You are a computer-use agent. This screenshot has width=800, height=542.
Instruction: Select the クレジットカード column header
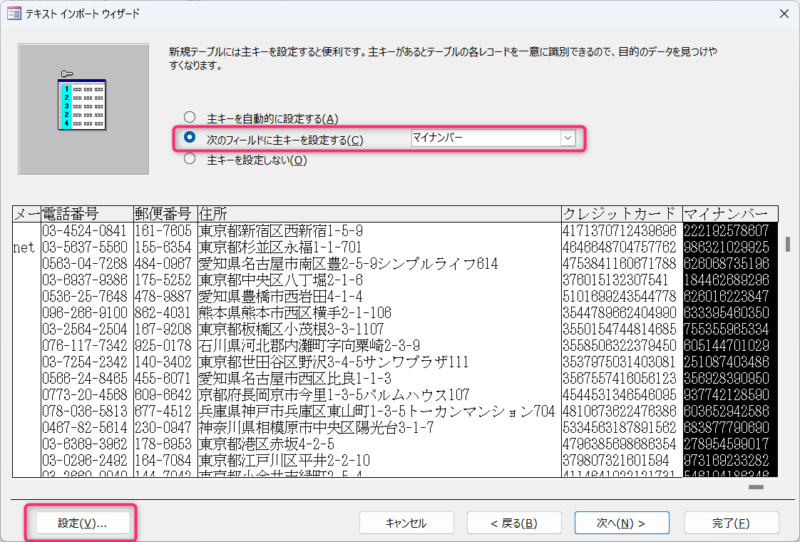point(622,214)
